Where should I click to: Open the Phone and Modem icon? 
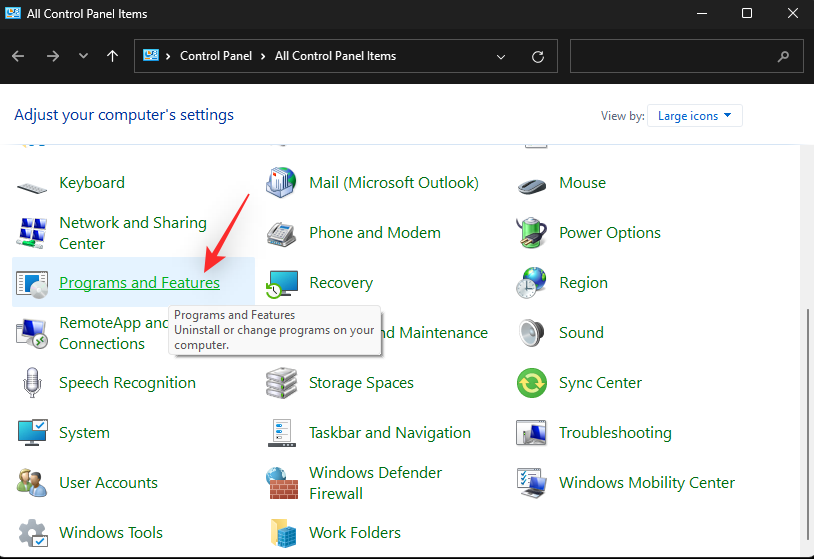(282, 233)
